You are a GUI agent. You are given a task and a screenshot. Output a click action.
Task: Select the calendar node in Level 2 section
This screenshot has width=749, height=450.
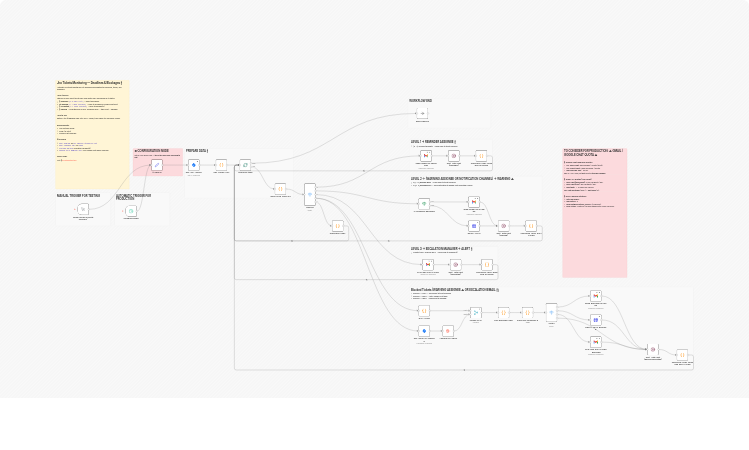pyautogui.click(x=474, y=226)
